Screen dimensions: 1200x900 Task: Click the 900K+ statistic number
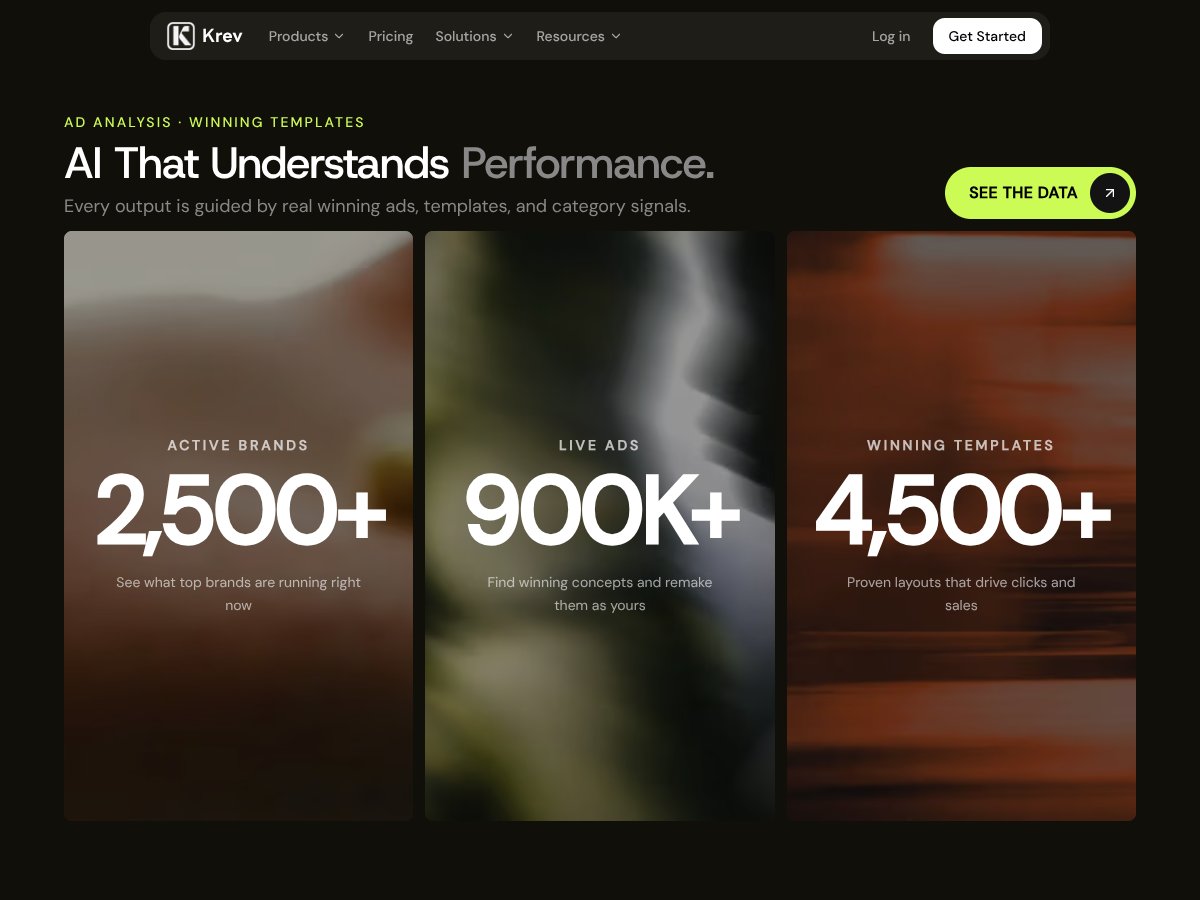pyautogui.click(x=601, y=511)
